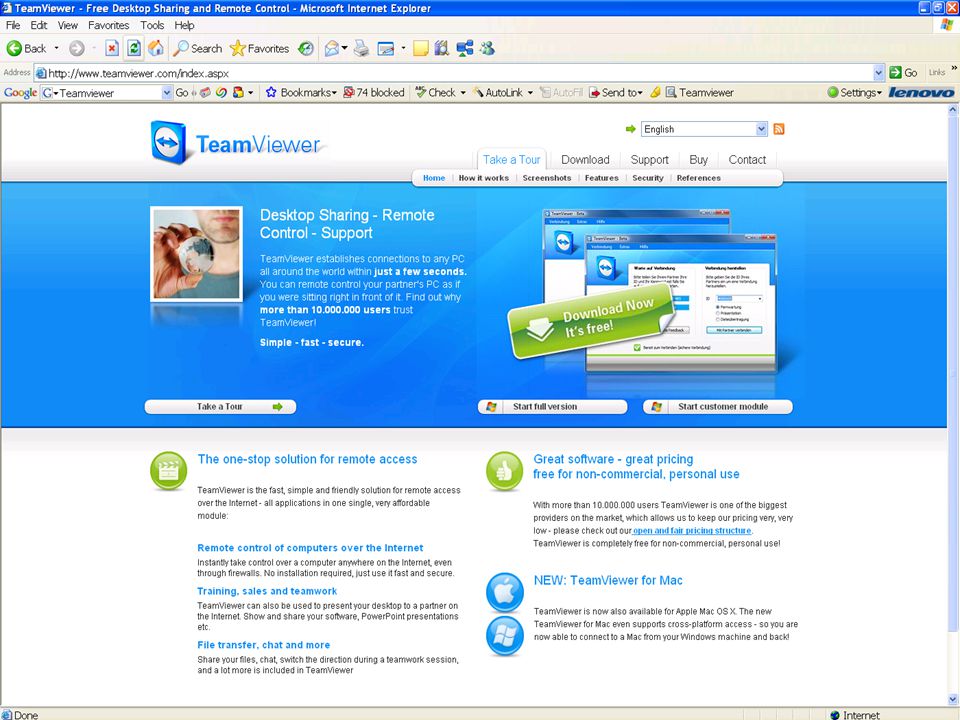This screenshot has height=720, width=960.
Task: Open the Send to dropdown
Action: pos(616,92)
